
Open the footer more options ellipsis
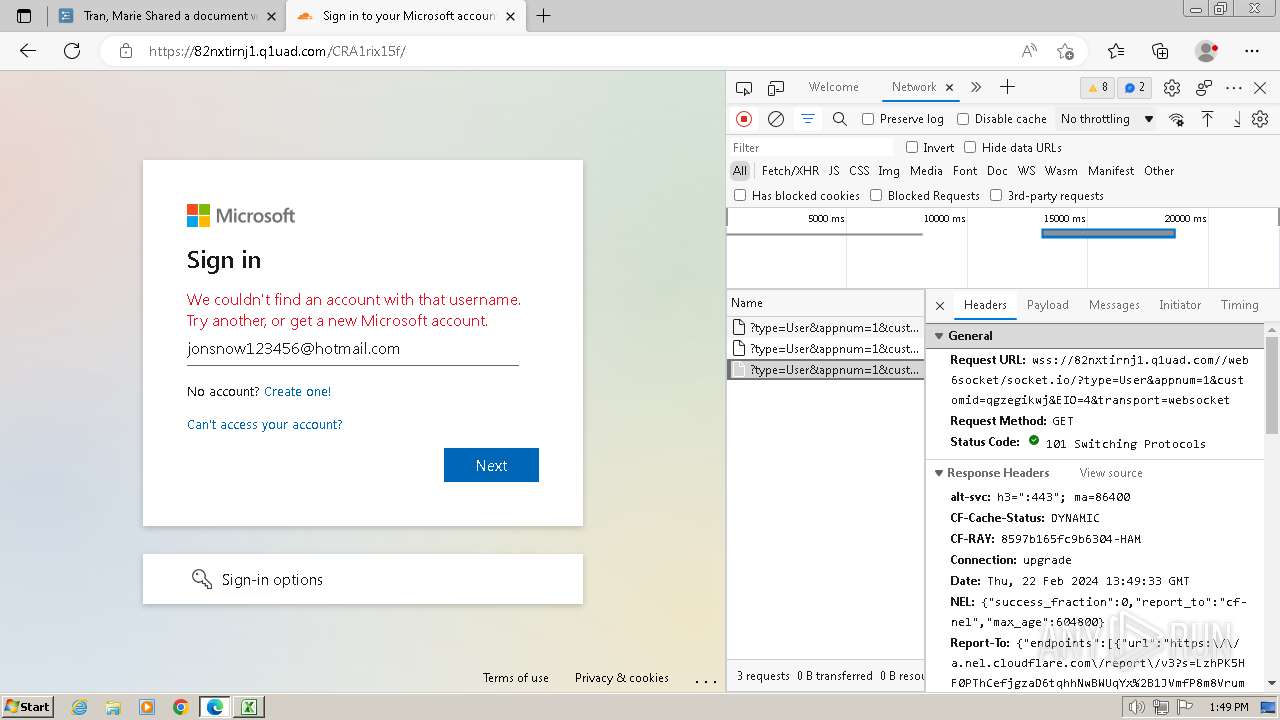coord(706,679)
